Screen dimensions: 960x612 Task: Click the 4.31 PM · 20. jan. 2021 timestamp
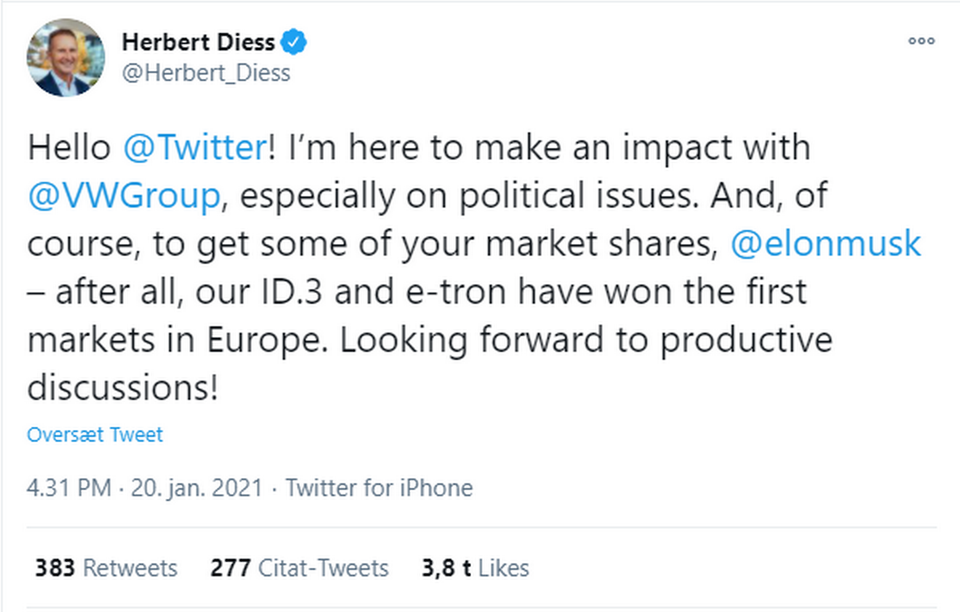[145, 488]
